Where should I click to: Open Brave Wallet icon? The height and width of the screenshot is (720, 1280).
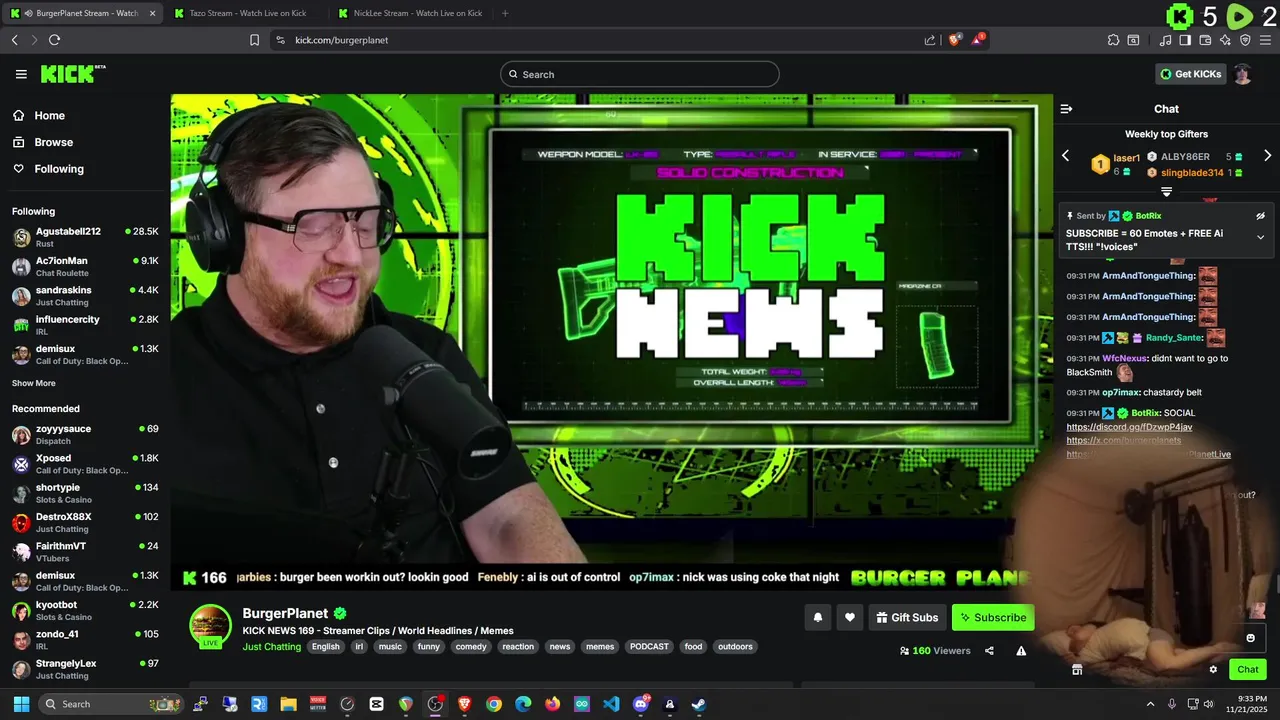tap(1205, 40)
